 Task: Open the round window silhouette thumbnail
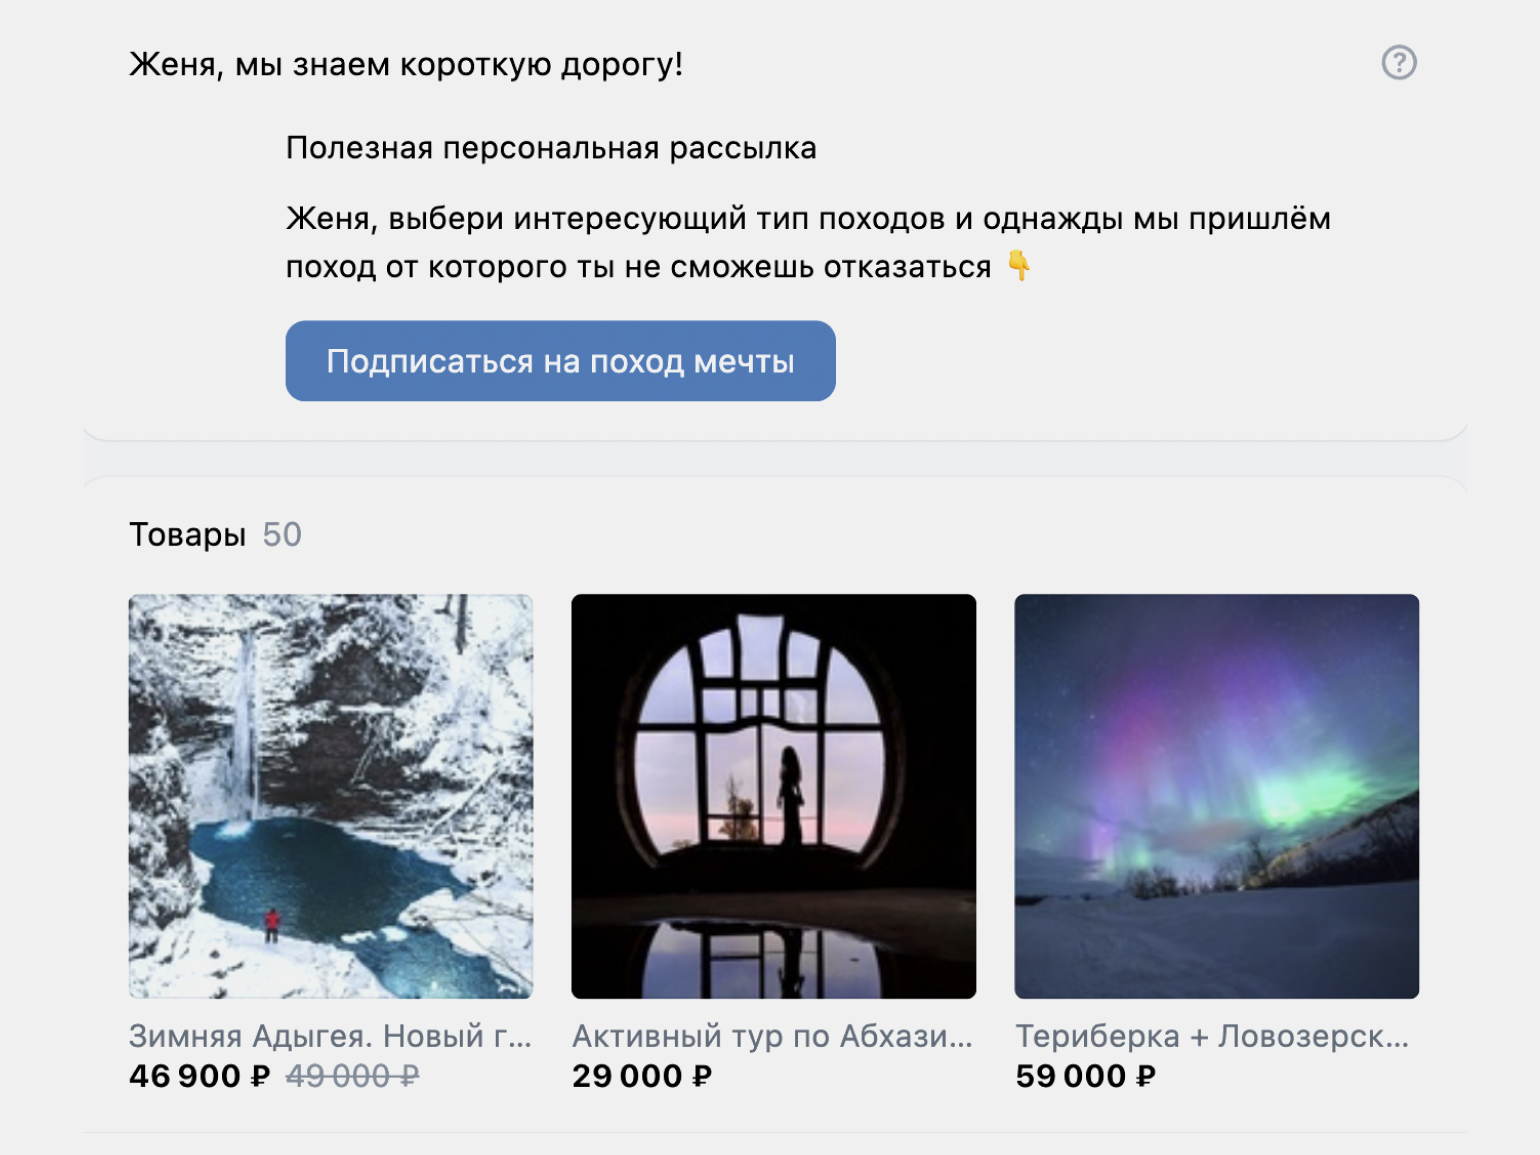(x=773, y=796)
